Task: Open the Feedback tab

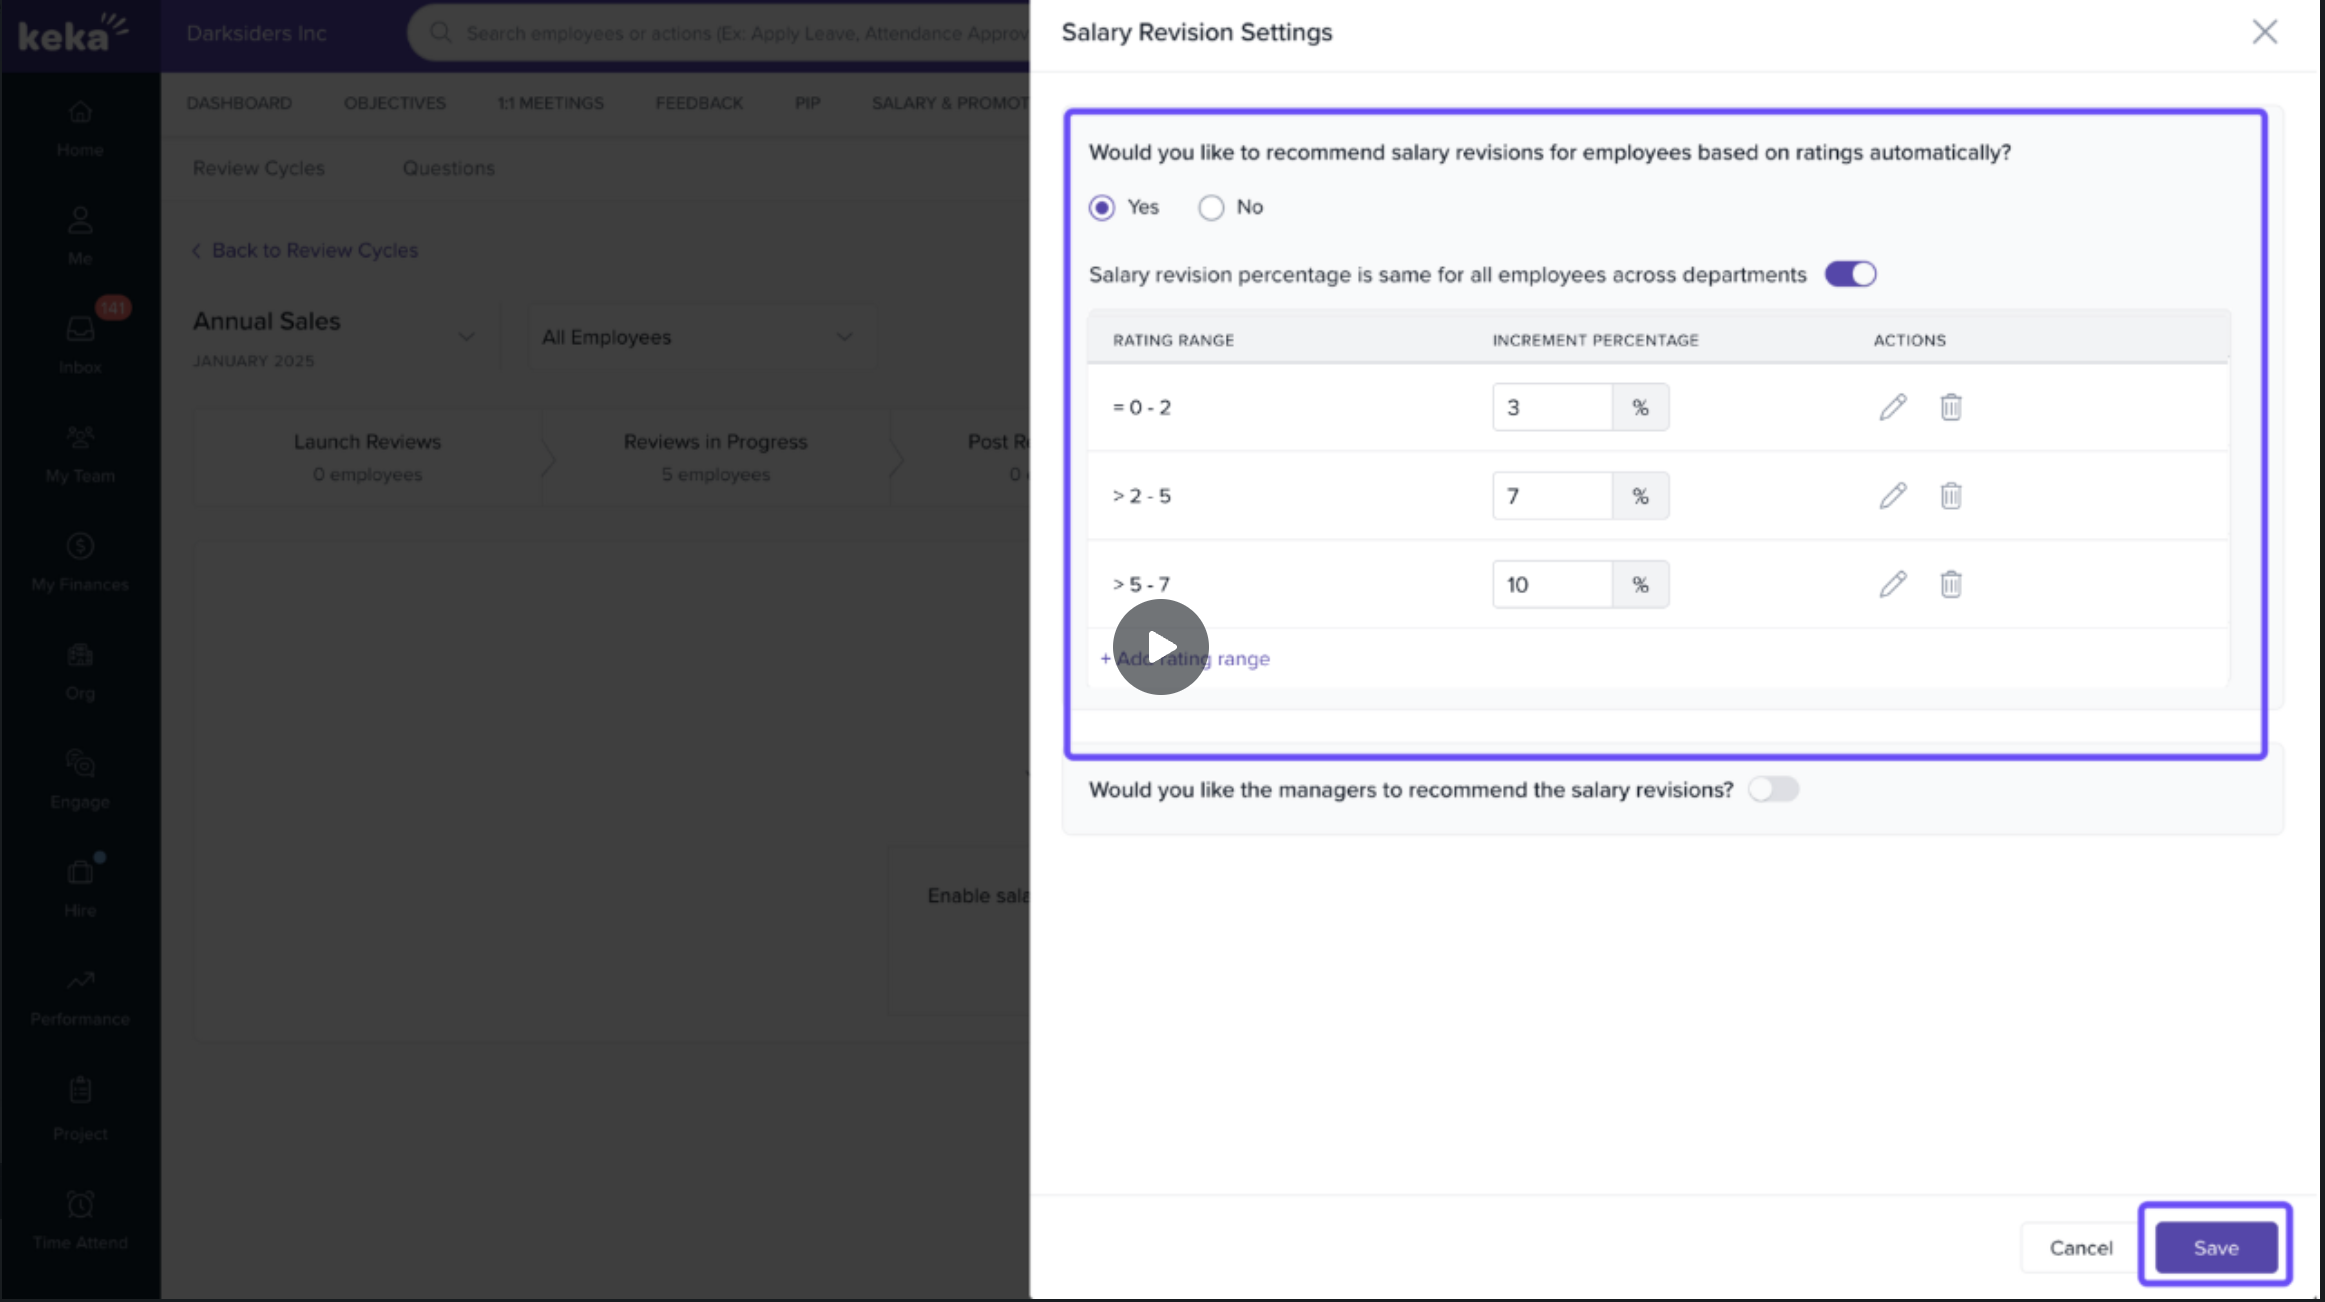Action: [698, 103]
